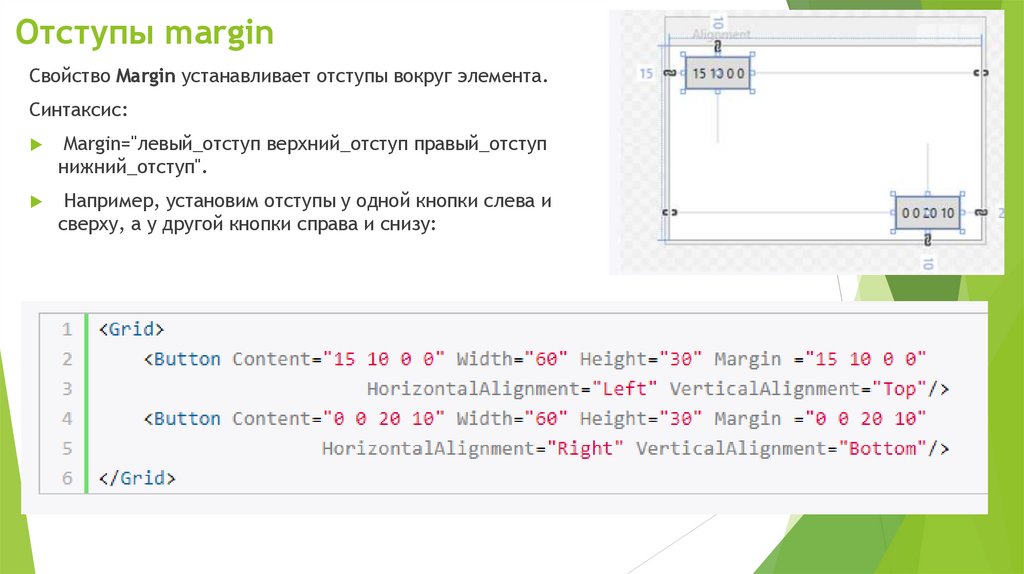The image size is (1024, 574).
Task: Click the opening '<Grid>' tag in the code
Action: 131,329
